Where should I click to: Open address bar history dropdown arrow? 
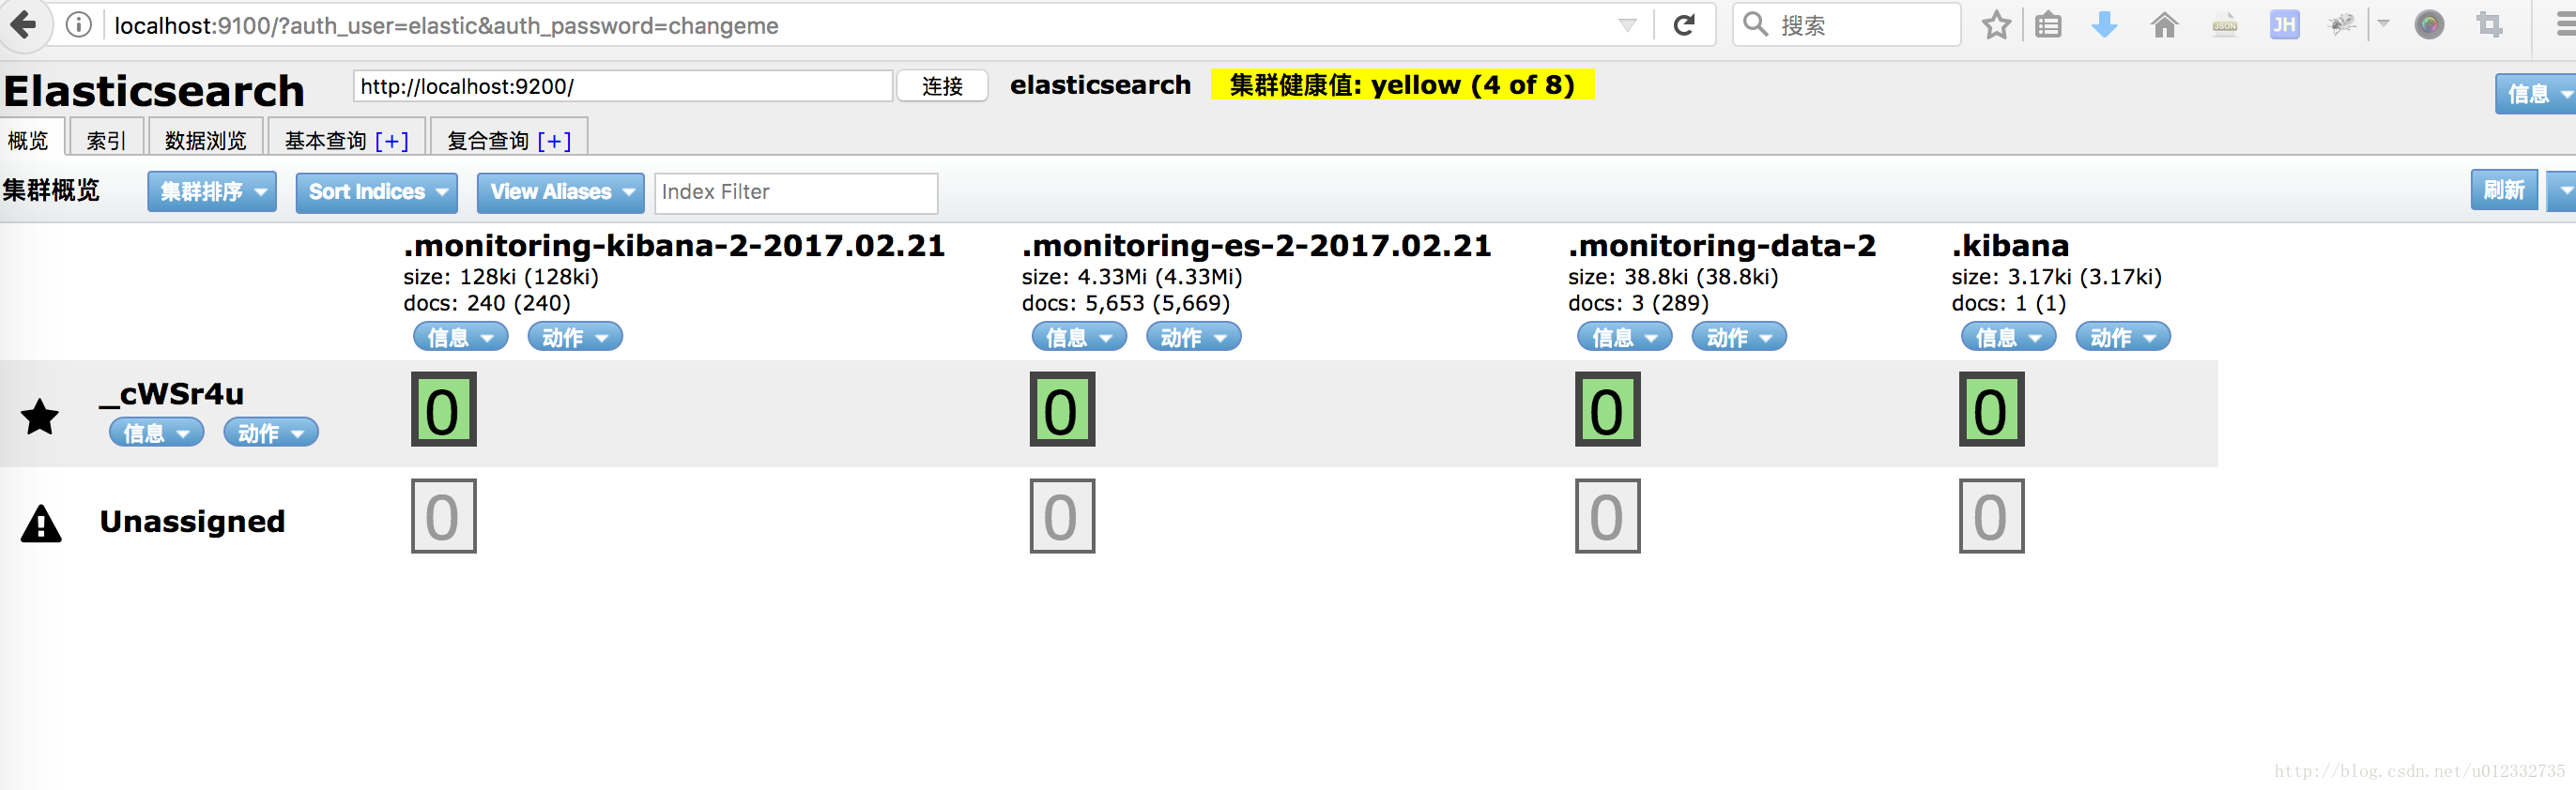[x=1627, y=25]
